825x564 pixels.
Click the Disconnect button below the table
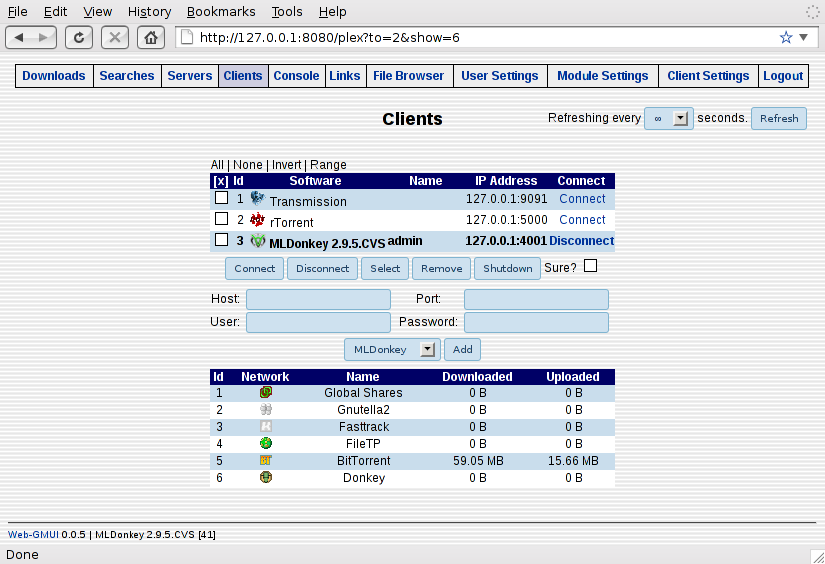tap(323, 268)
